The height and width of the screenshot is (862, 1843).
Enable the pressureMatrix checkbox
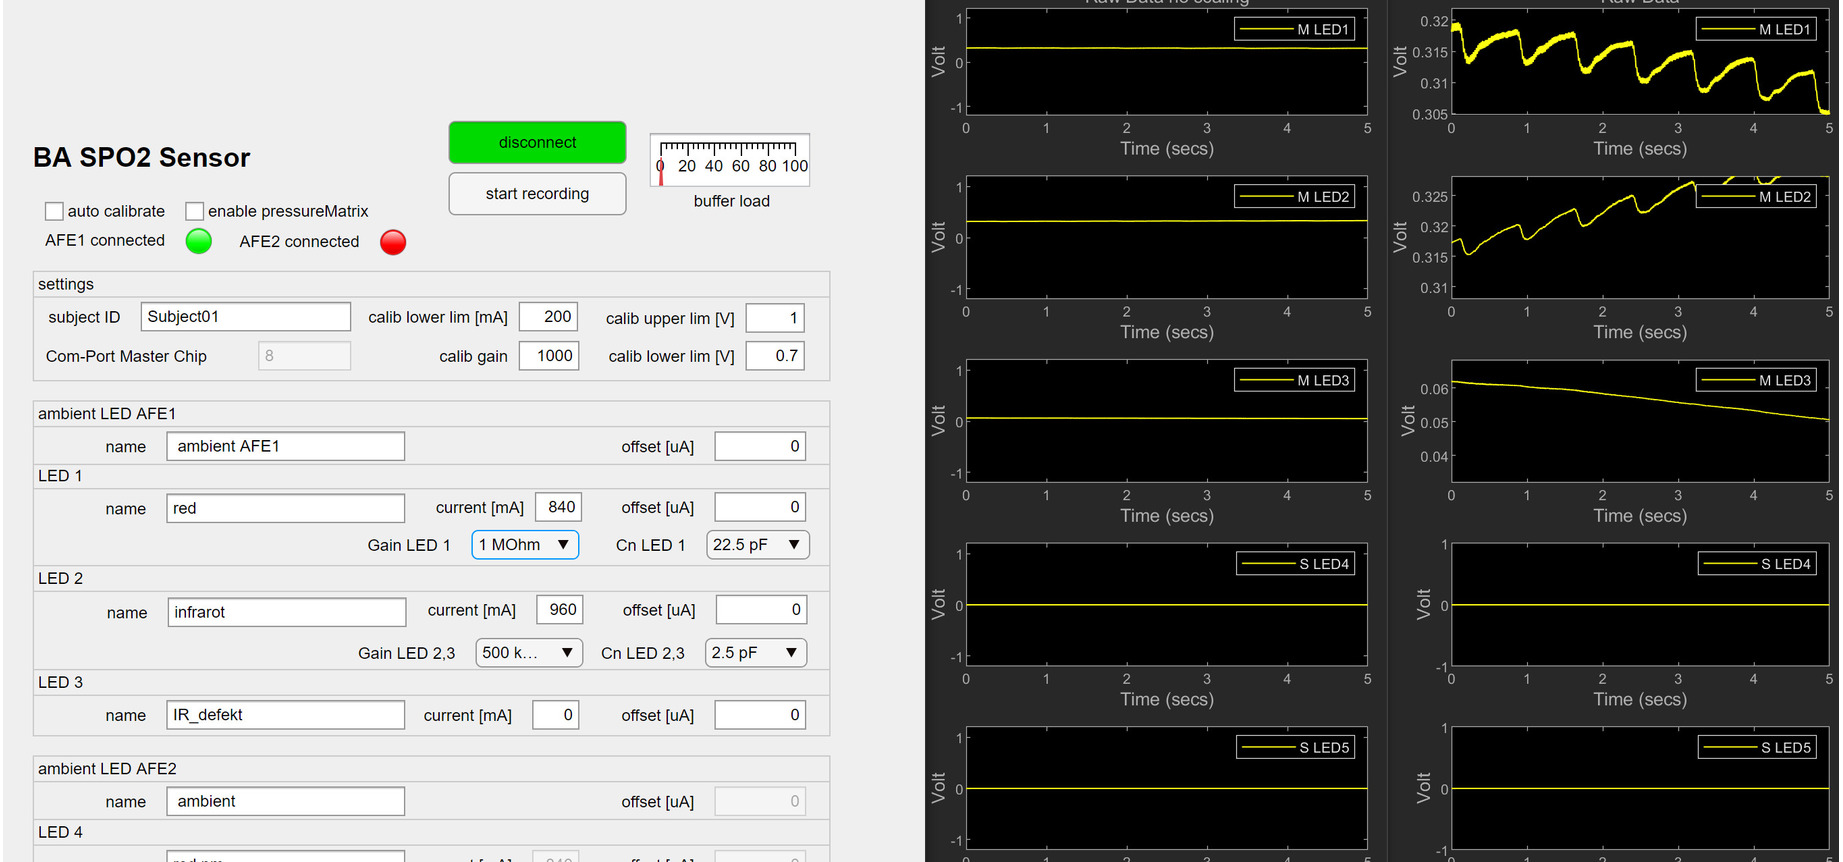tap(195, 211)
